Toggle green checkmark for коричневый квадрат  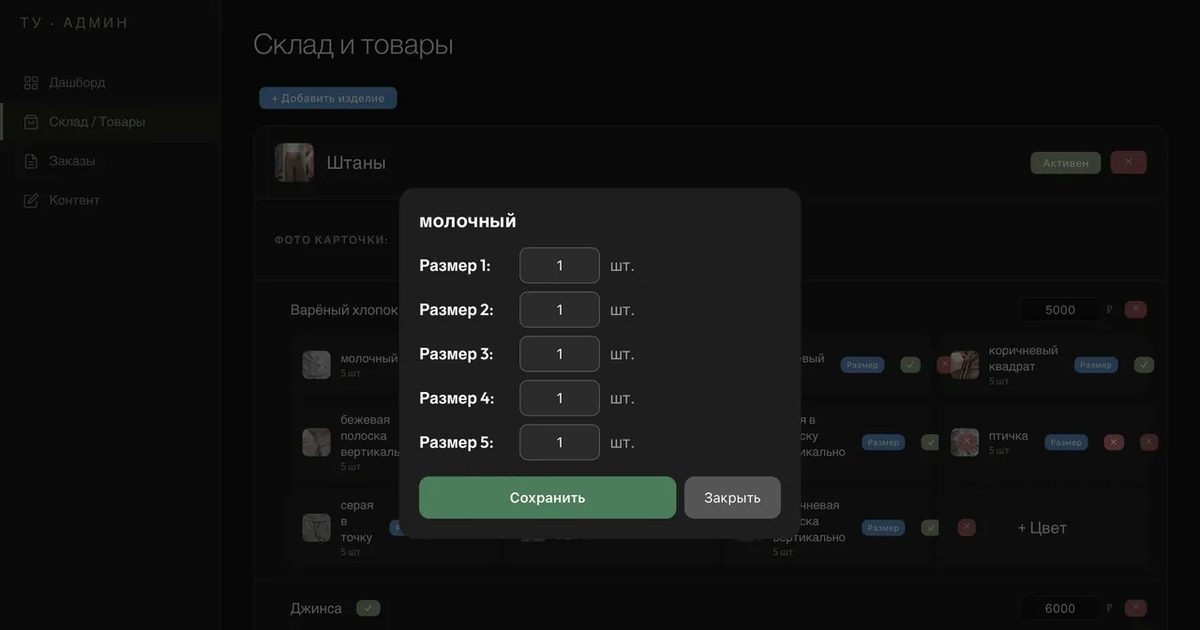1144,365
